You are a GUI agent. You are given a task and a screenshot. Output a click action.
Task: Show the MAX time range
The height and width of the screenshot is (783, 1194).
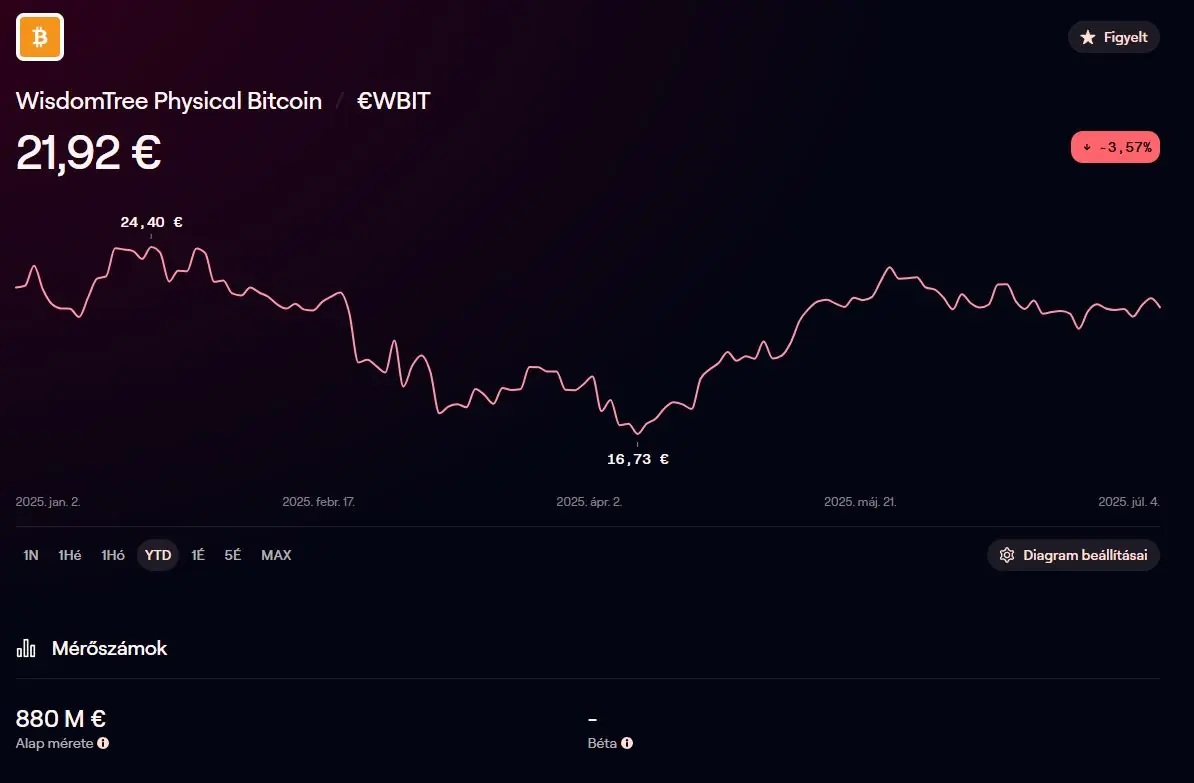276,555
